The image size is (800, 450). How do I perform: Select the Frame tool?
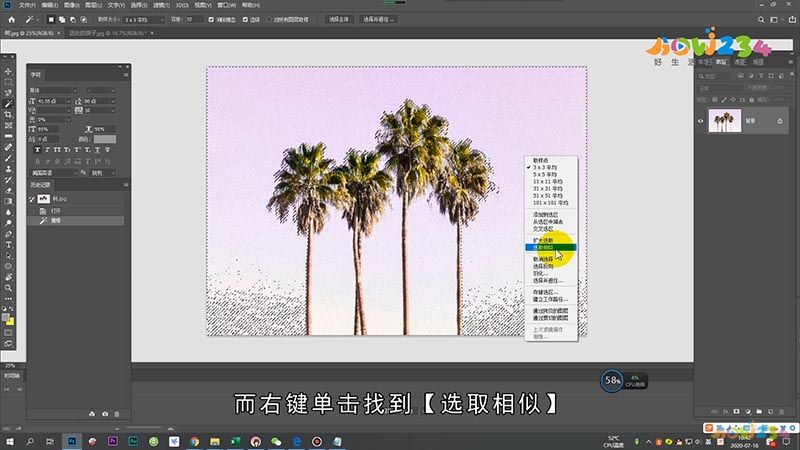click(8, 126)
